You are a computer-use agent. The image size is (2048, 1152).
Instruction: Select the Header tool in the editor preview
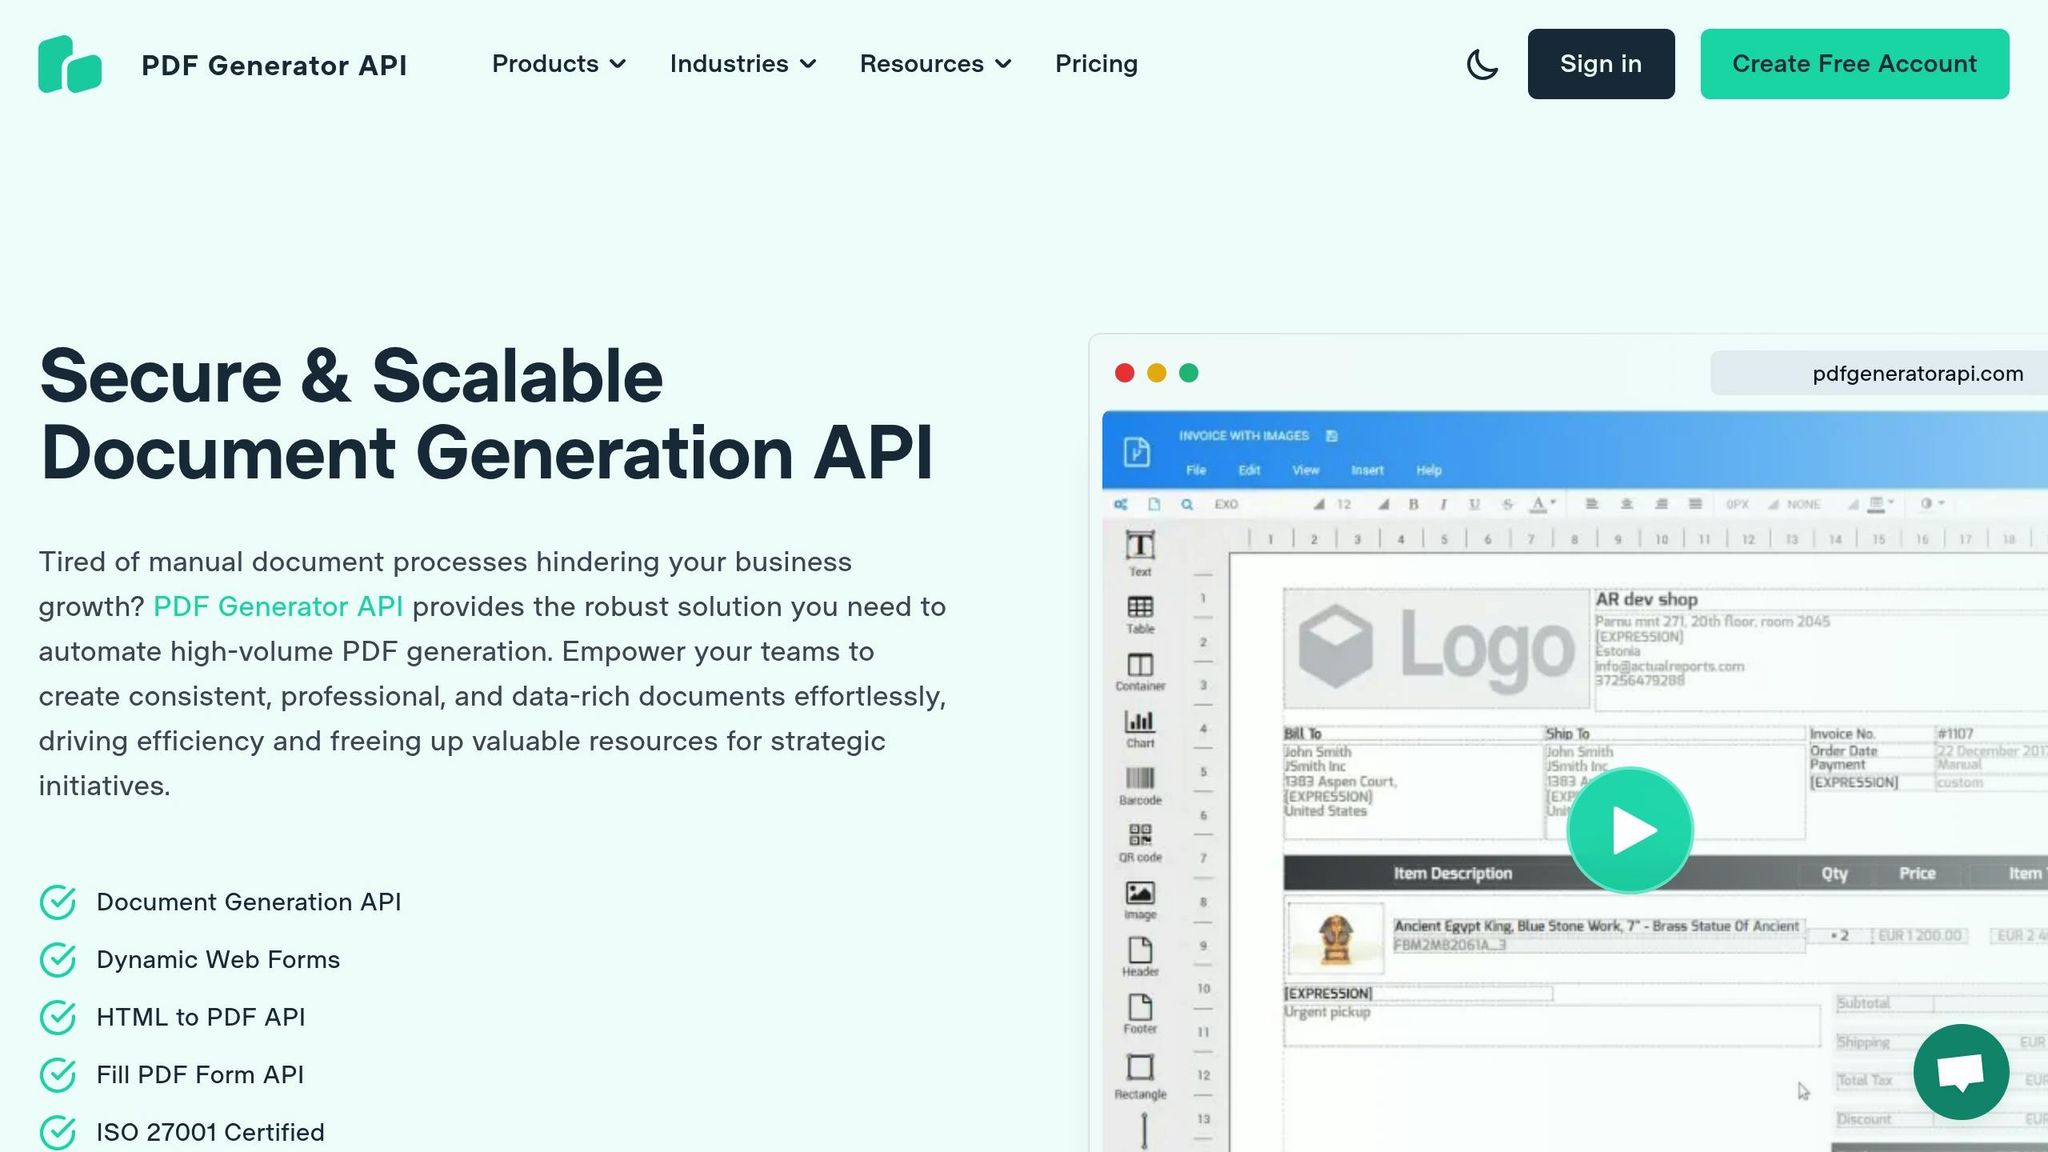tap(1140, 957)
